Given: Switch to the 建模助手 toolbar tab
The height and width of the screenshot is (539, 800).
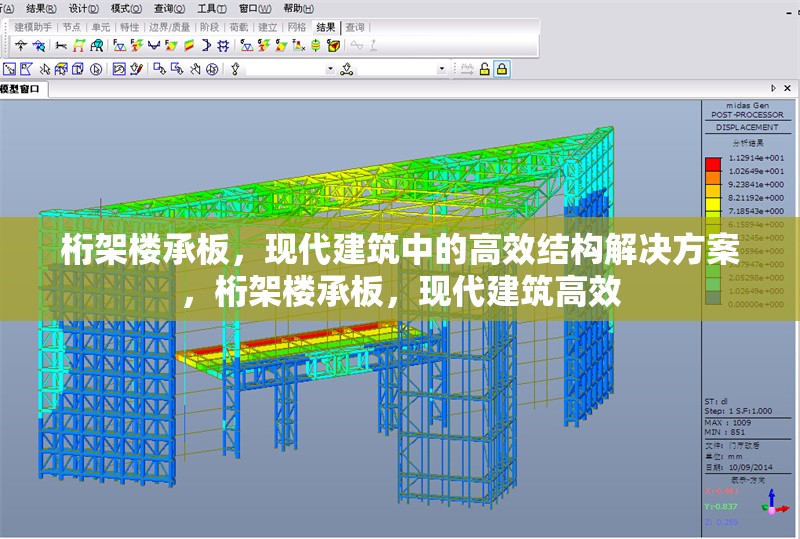Looking at the screenshot, I should pos(33,27).
